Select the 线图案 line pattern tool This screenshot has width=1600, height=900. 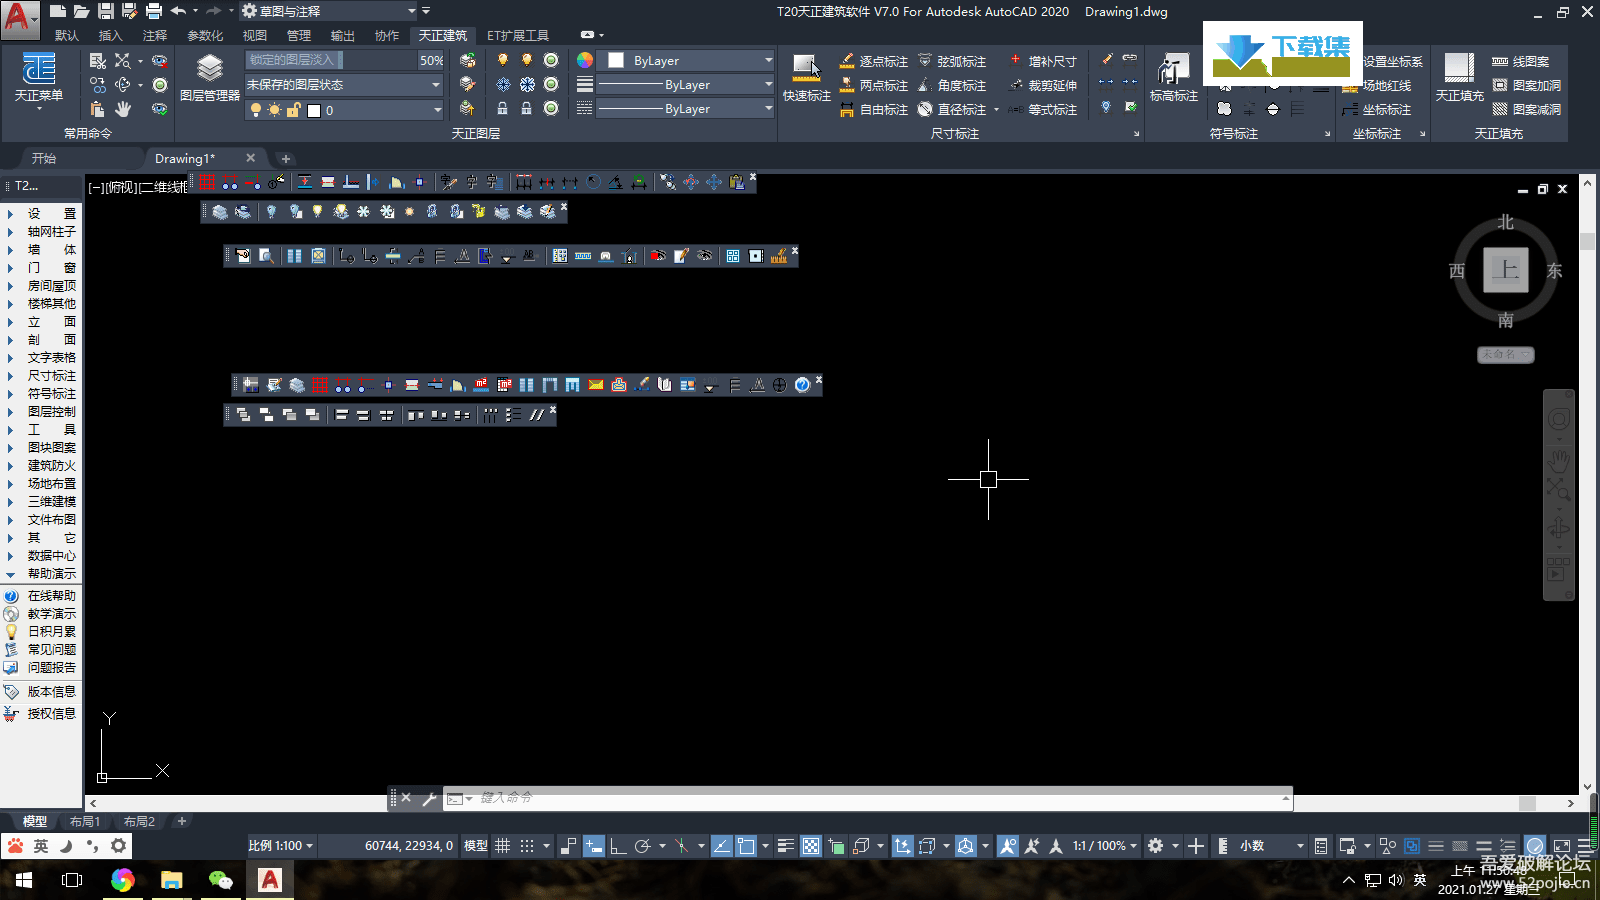(1520, 61)
